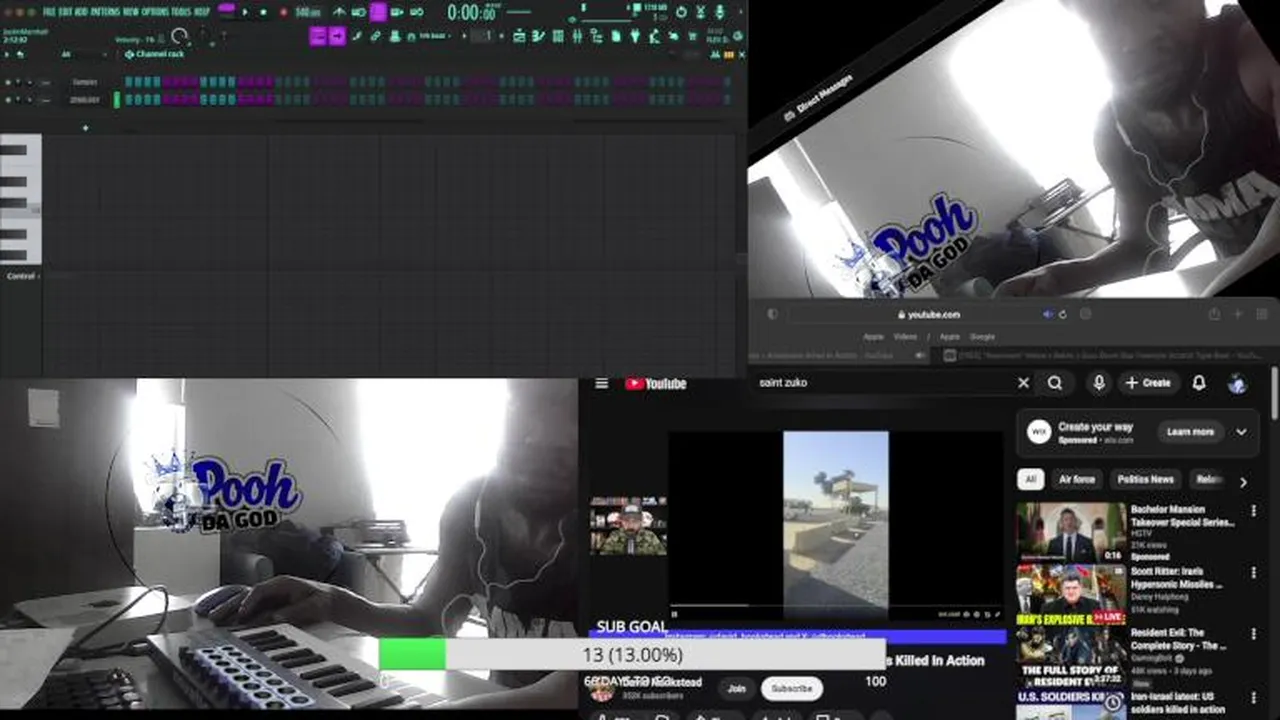This screenshot has width=1280, height=720.
Task: Expand the Wix sponsored ad chevron
Action: tap(1241, 432)
